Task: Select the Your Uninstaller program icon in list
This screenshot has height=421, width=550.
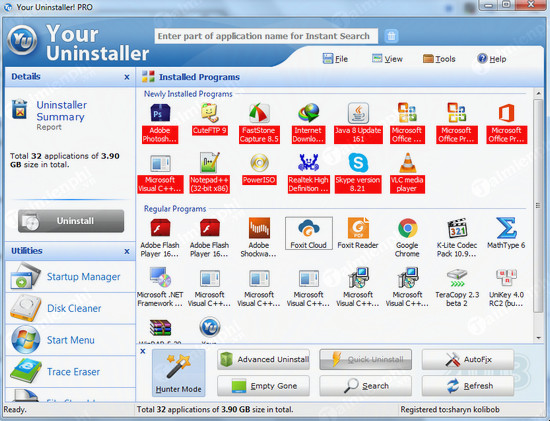Action: 210,327
